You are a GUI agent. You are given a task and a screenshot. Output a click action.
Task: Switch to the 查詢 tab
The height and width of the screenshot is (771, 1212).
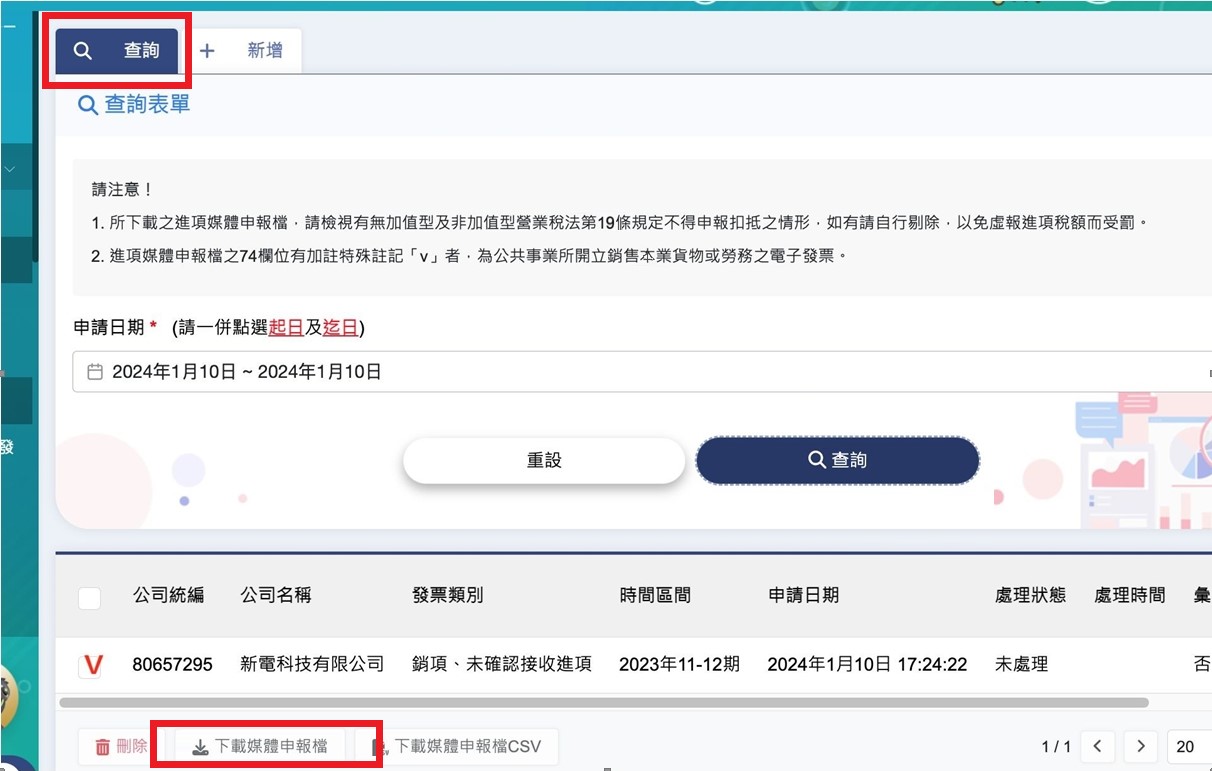tap(117, 50)
